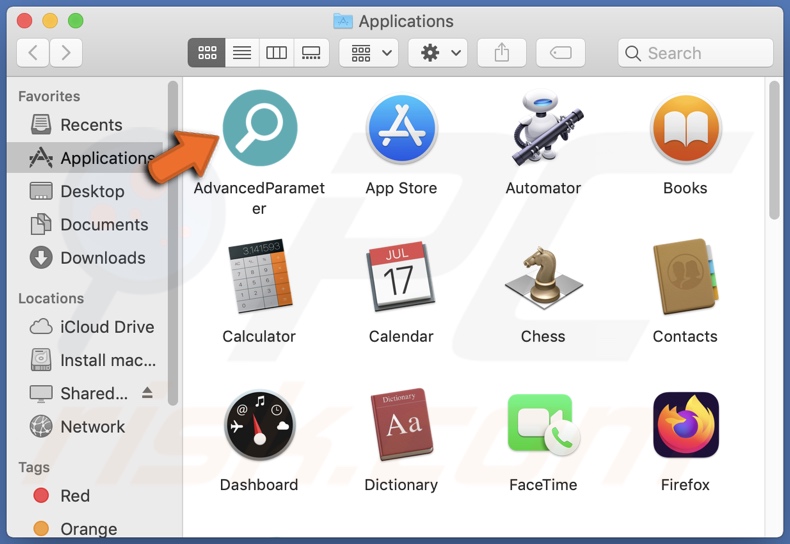Open the gear action menu
The height and width of the screenshot is (544, 790).
pyautogui.click(x=437, y=53)
